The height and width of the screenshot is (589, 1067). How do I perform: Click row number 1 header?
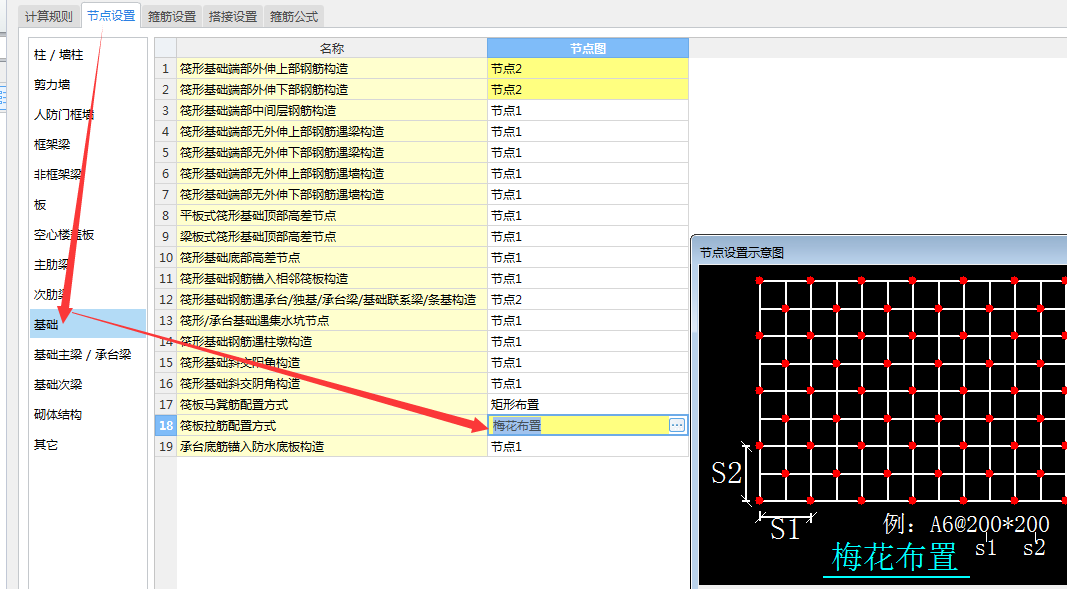(166, 69)
